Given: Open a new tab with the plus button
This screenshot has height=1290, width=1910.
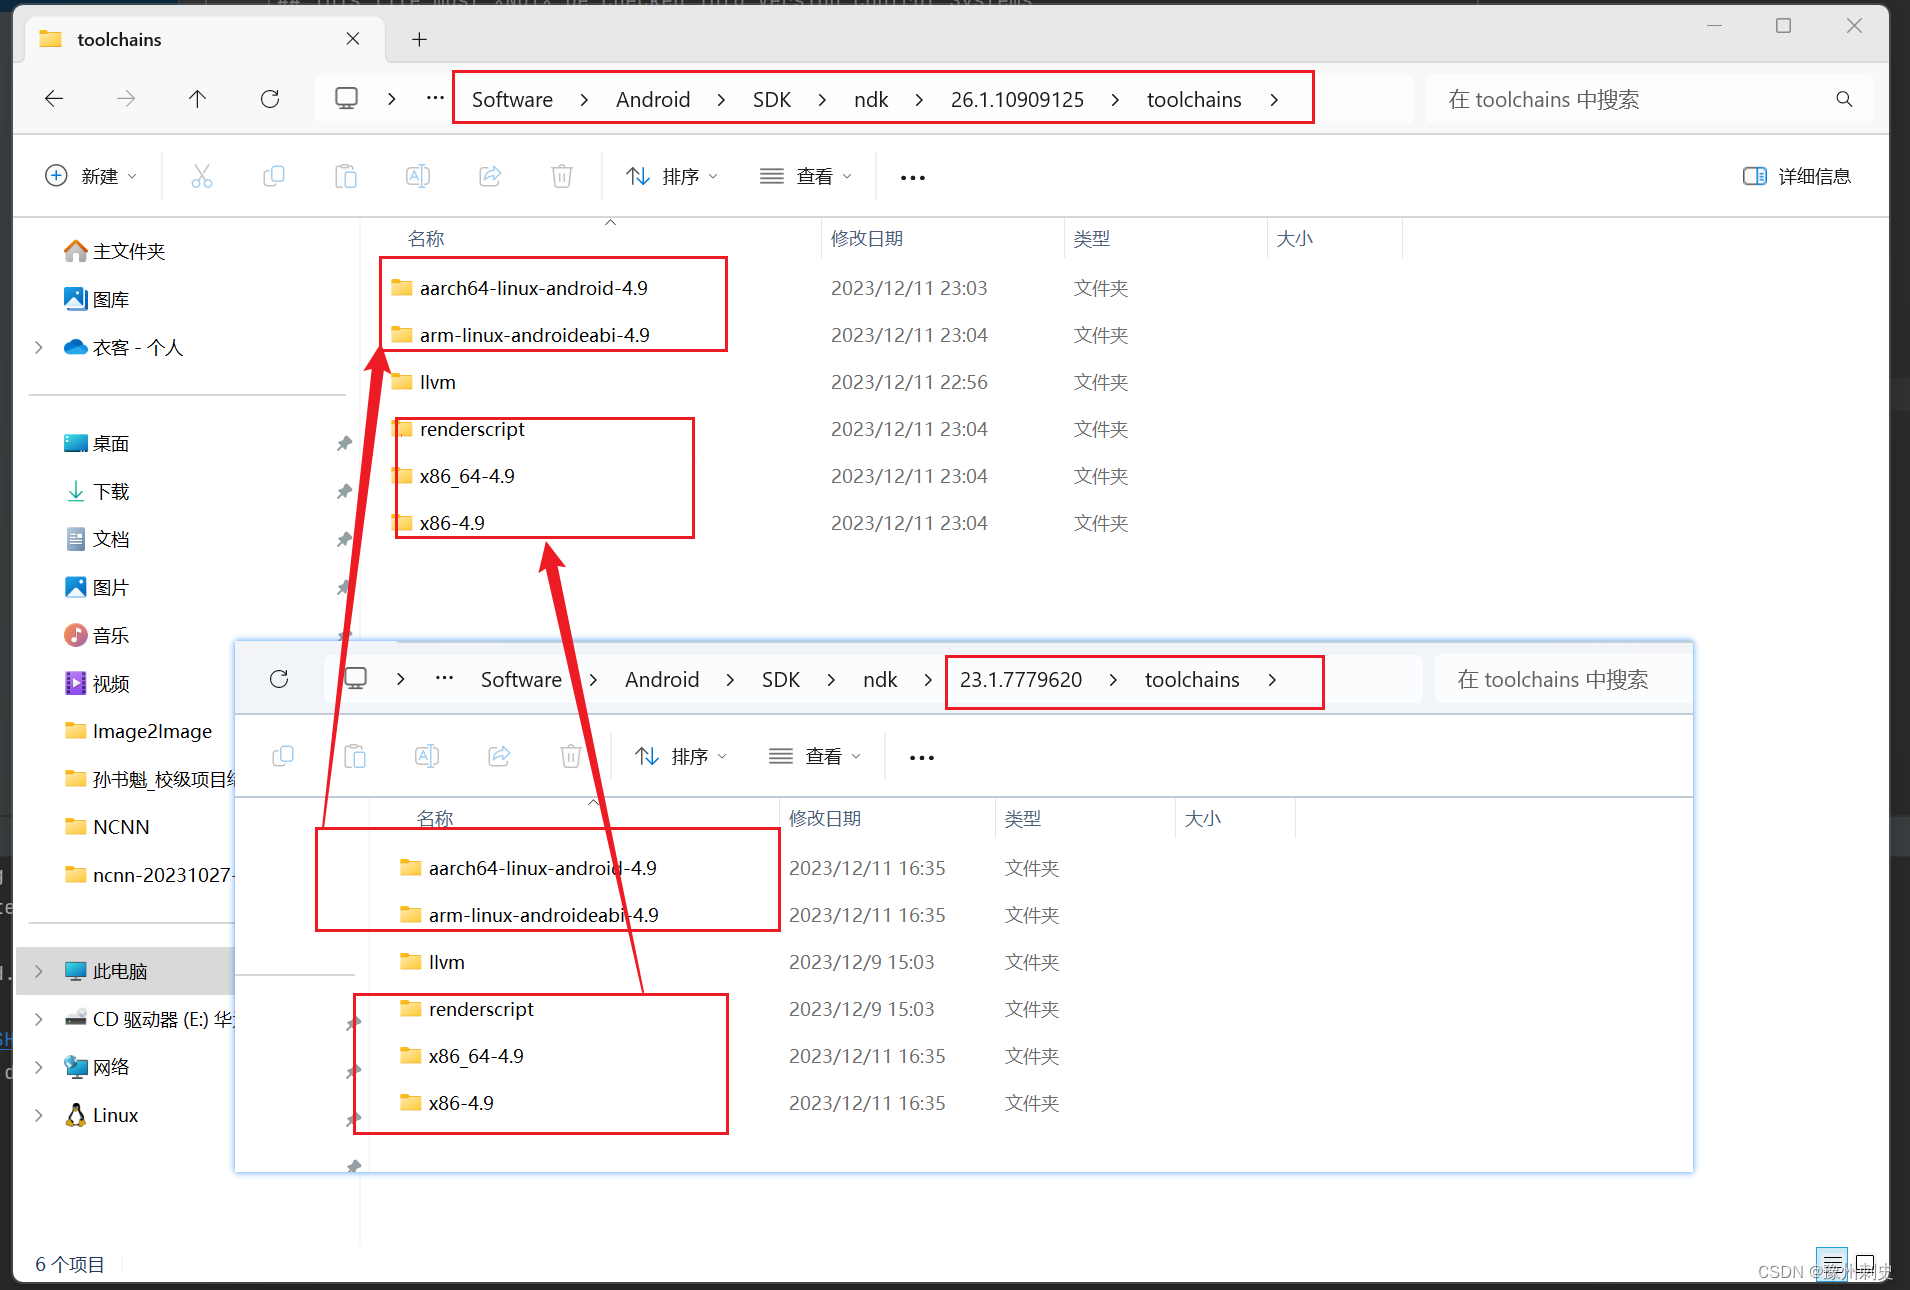Looking at the screenshot, I should tap(420, 39).
